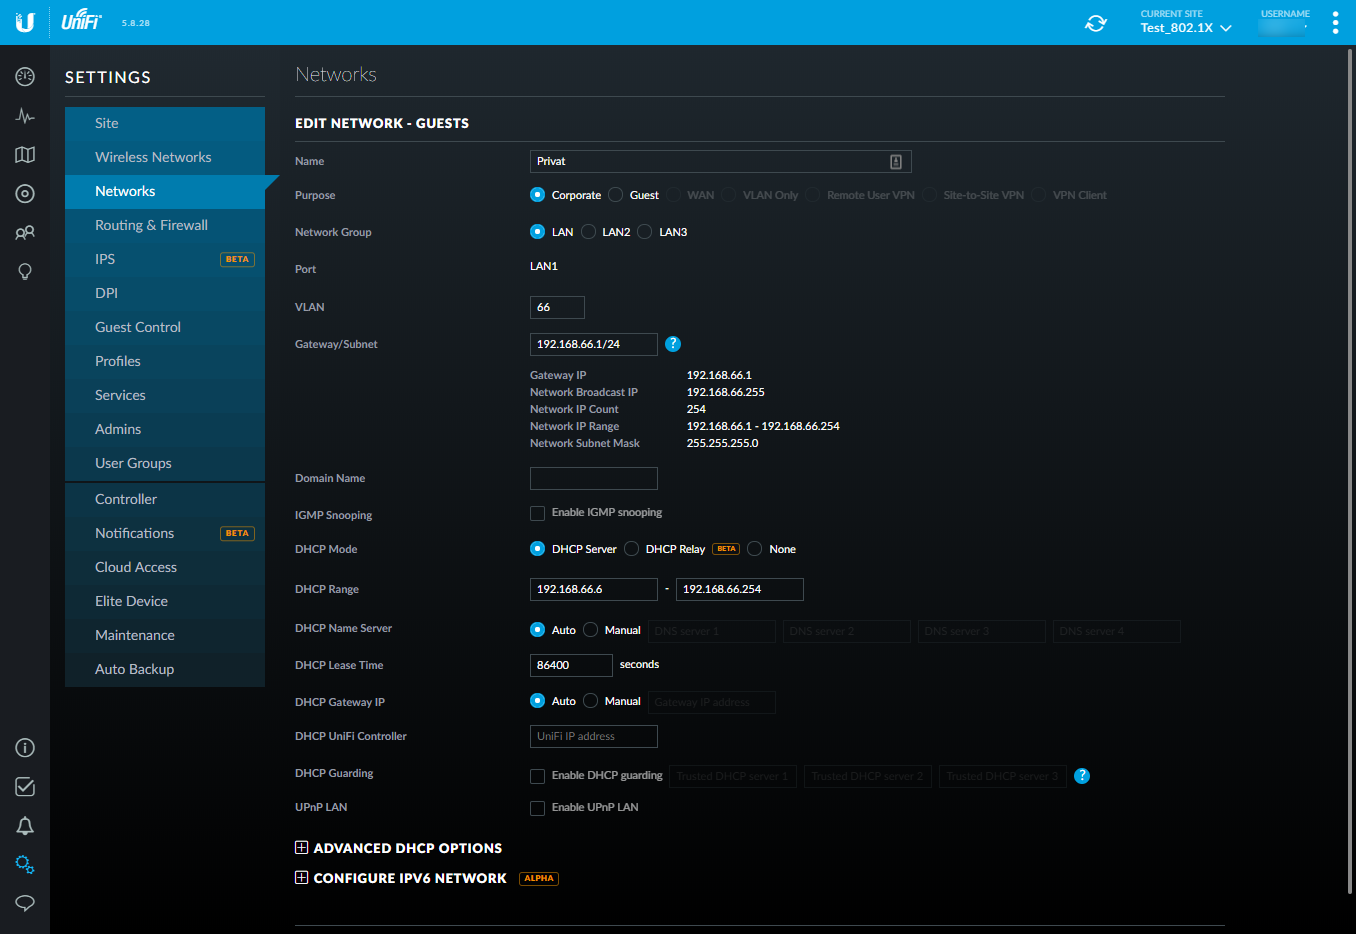1356x934 pixels.
Task: Open Notifications settings
Action: (165, 534)
